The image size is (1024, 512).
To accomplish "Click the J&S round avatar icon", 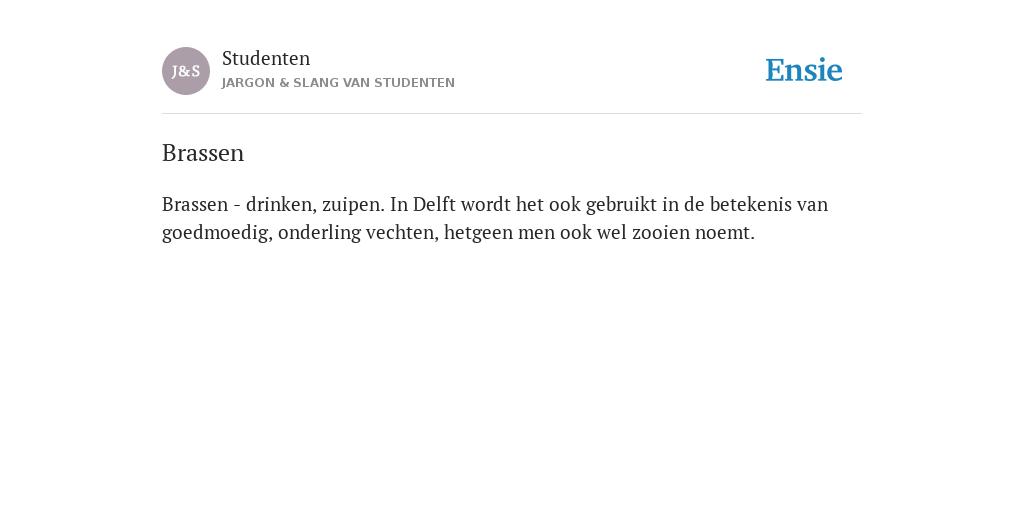I will [186, 71].
